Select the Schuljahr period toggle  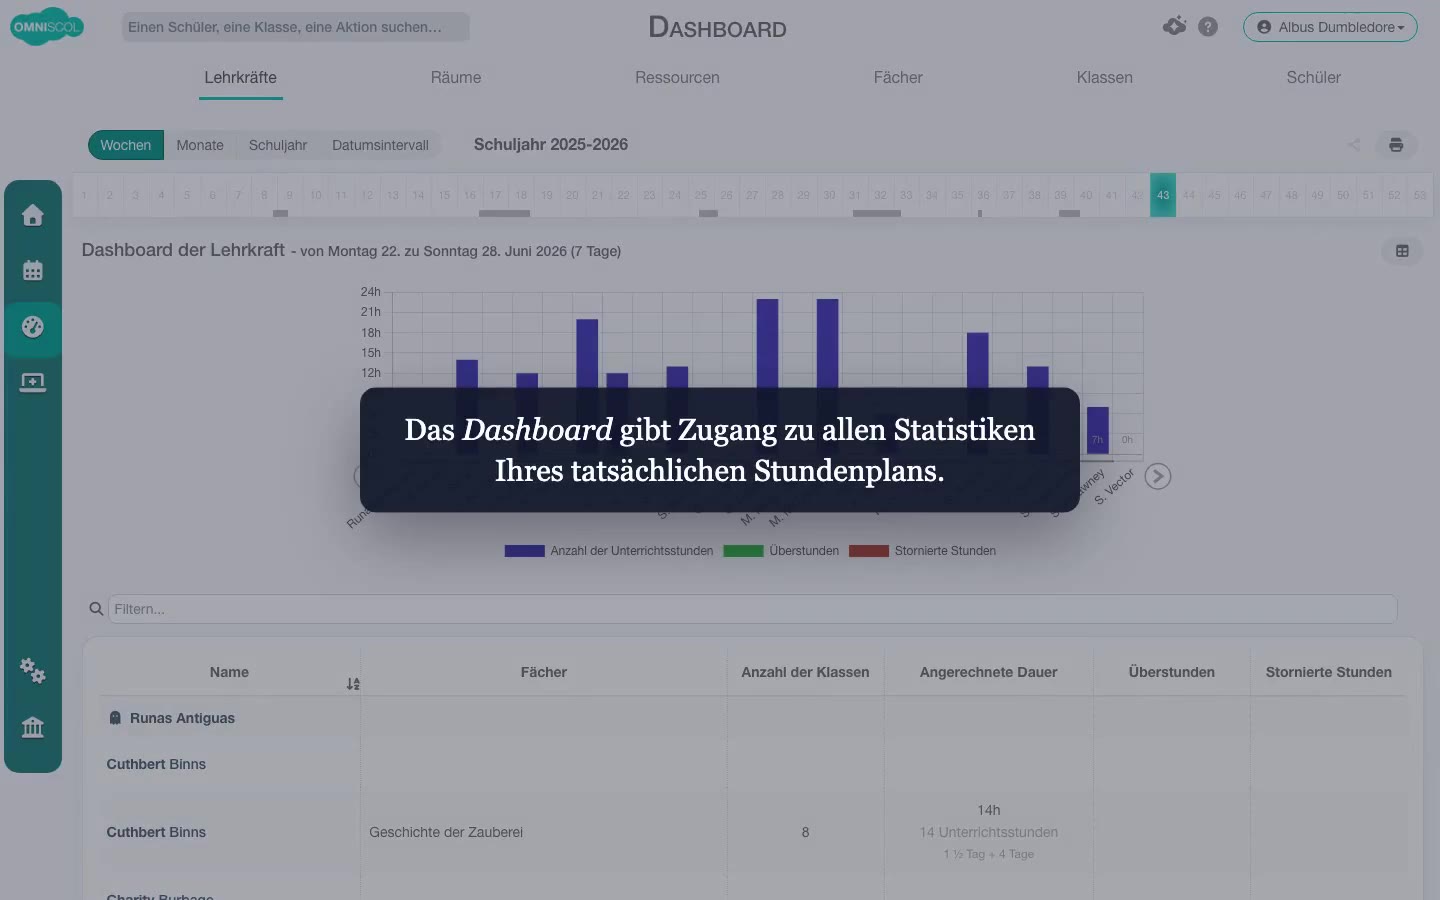click(278, 145)
